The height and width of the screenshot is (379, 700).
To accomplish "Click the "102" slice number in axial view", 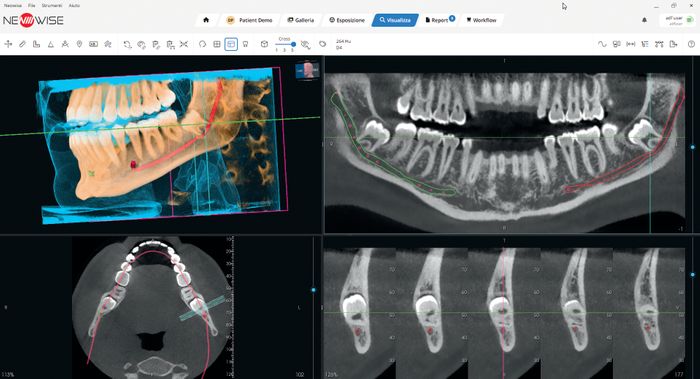I will 300,375.
